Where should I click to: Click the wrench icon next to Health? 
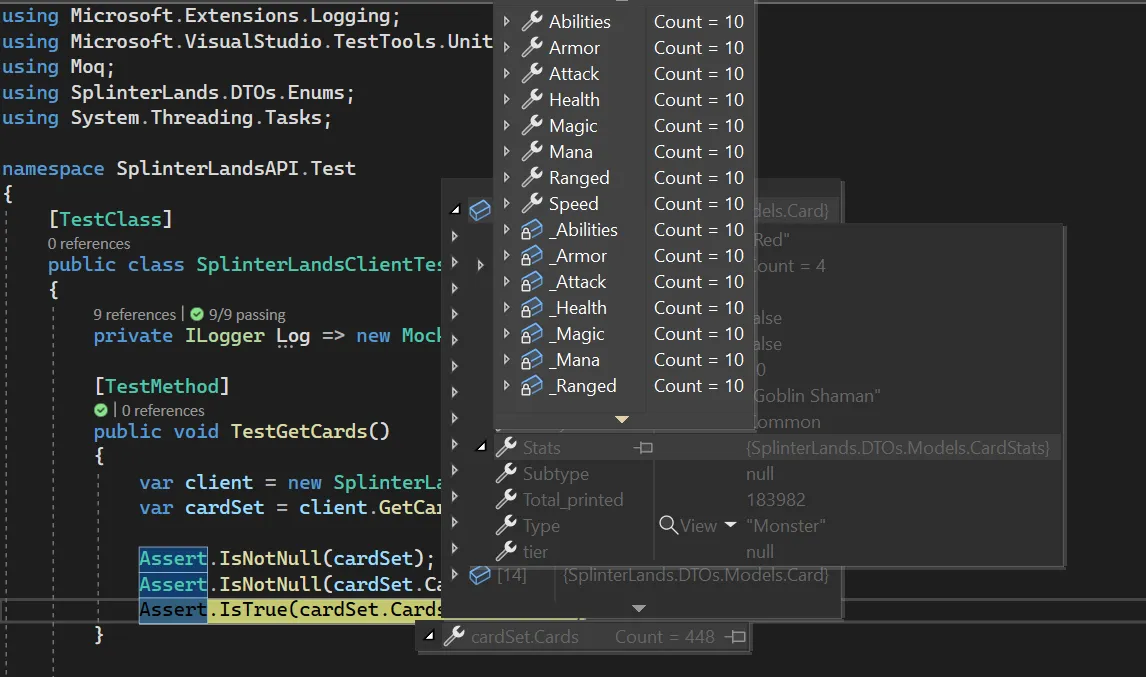click(532, 99)
